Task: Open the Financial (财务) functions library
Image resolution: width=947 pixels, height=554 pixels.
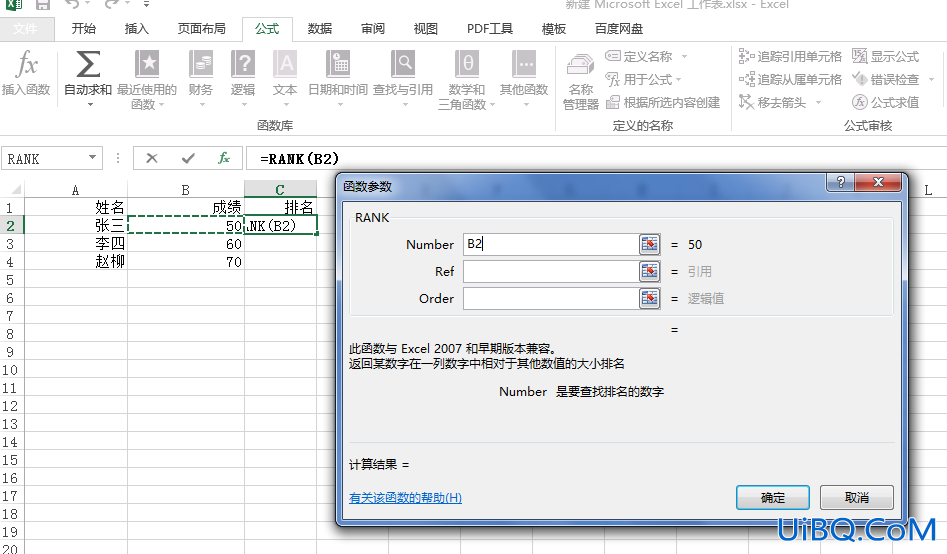Action: click(201, 79)
